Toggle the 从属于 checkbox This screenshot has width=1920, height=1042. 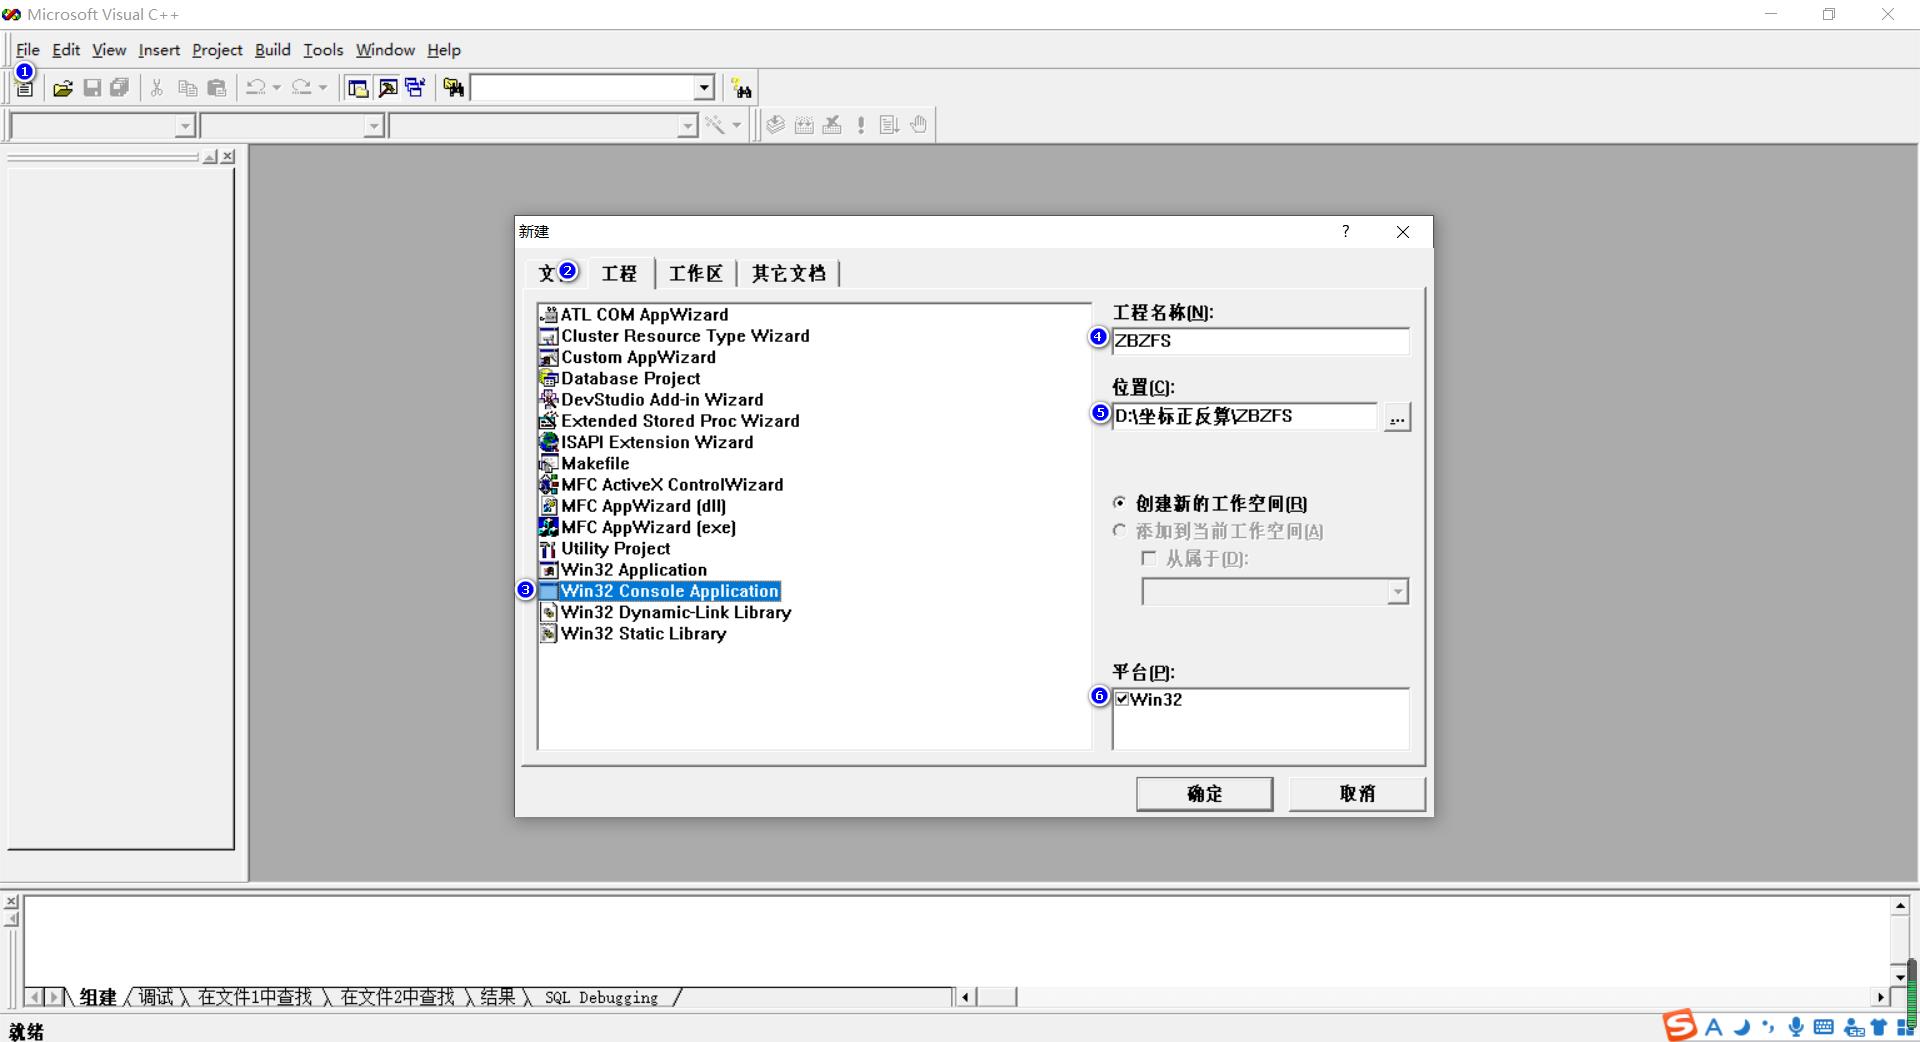(x=1149, y=559)
